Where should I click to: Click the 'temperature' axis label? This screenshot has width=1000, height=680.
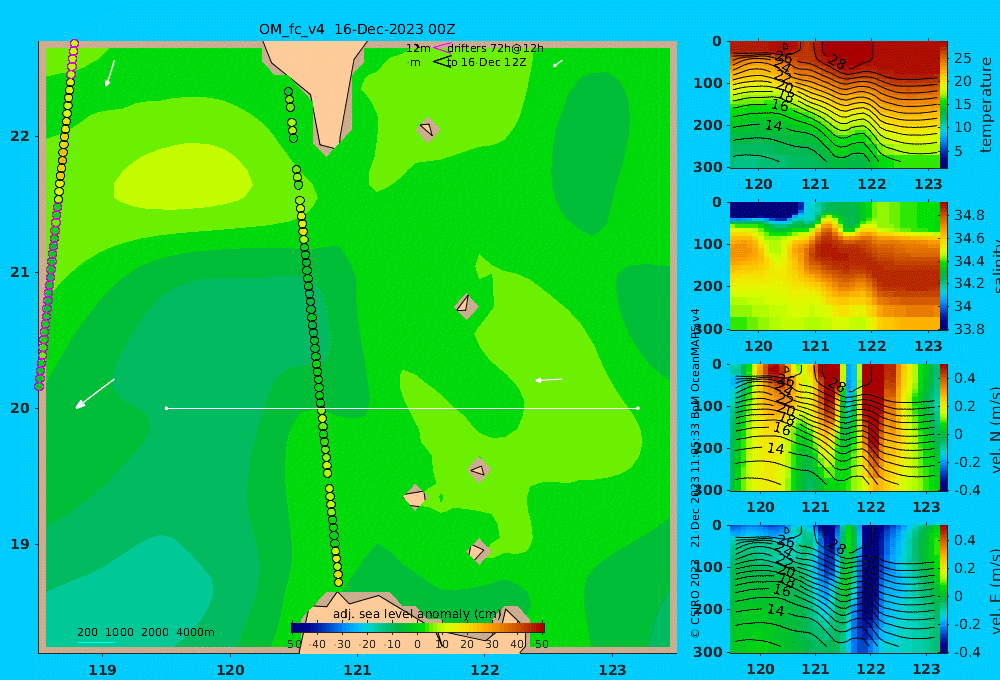pos(986,105)
